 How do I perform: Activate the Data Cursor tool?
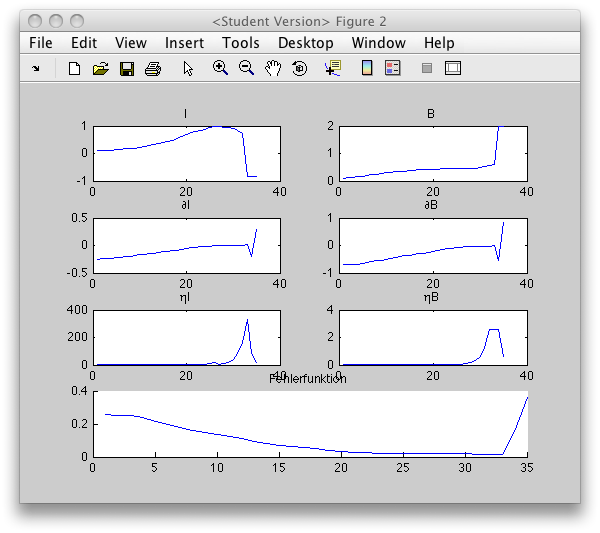333,69
